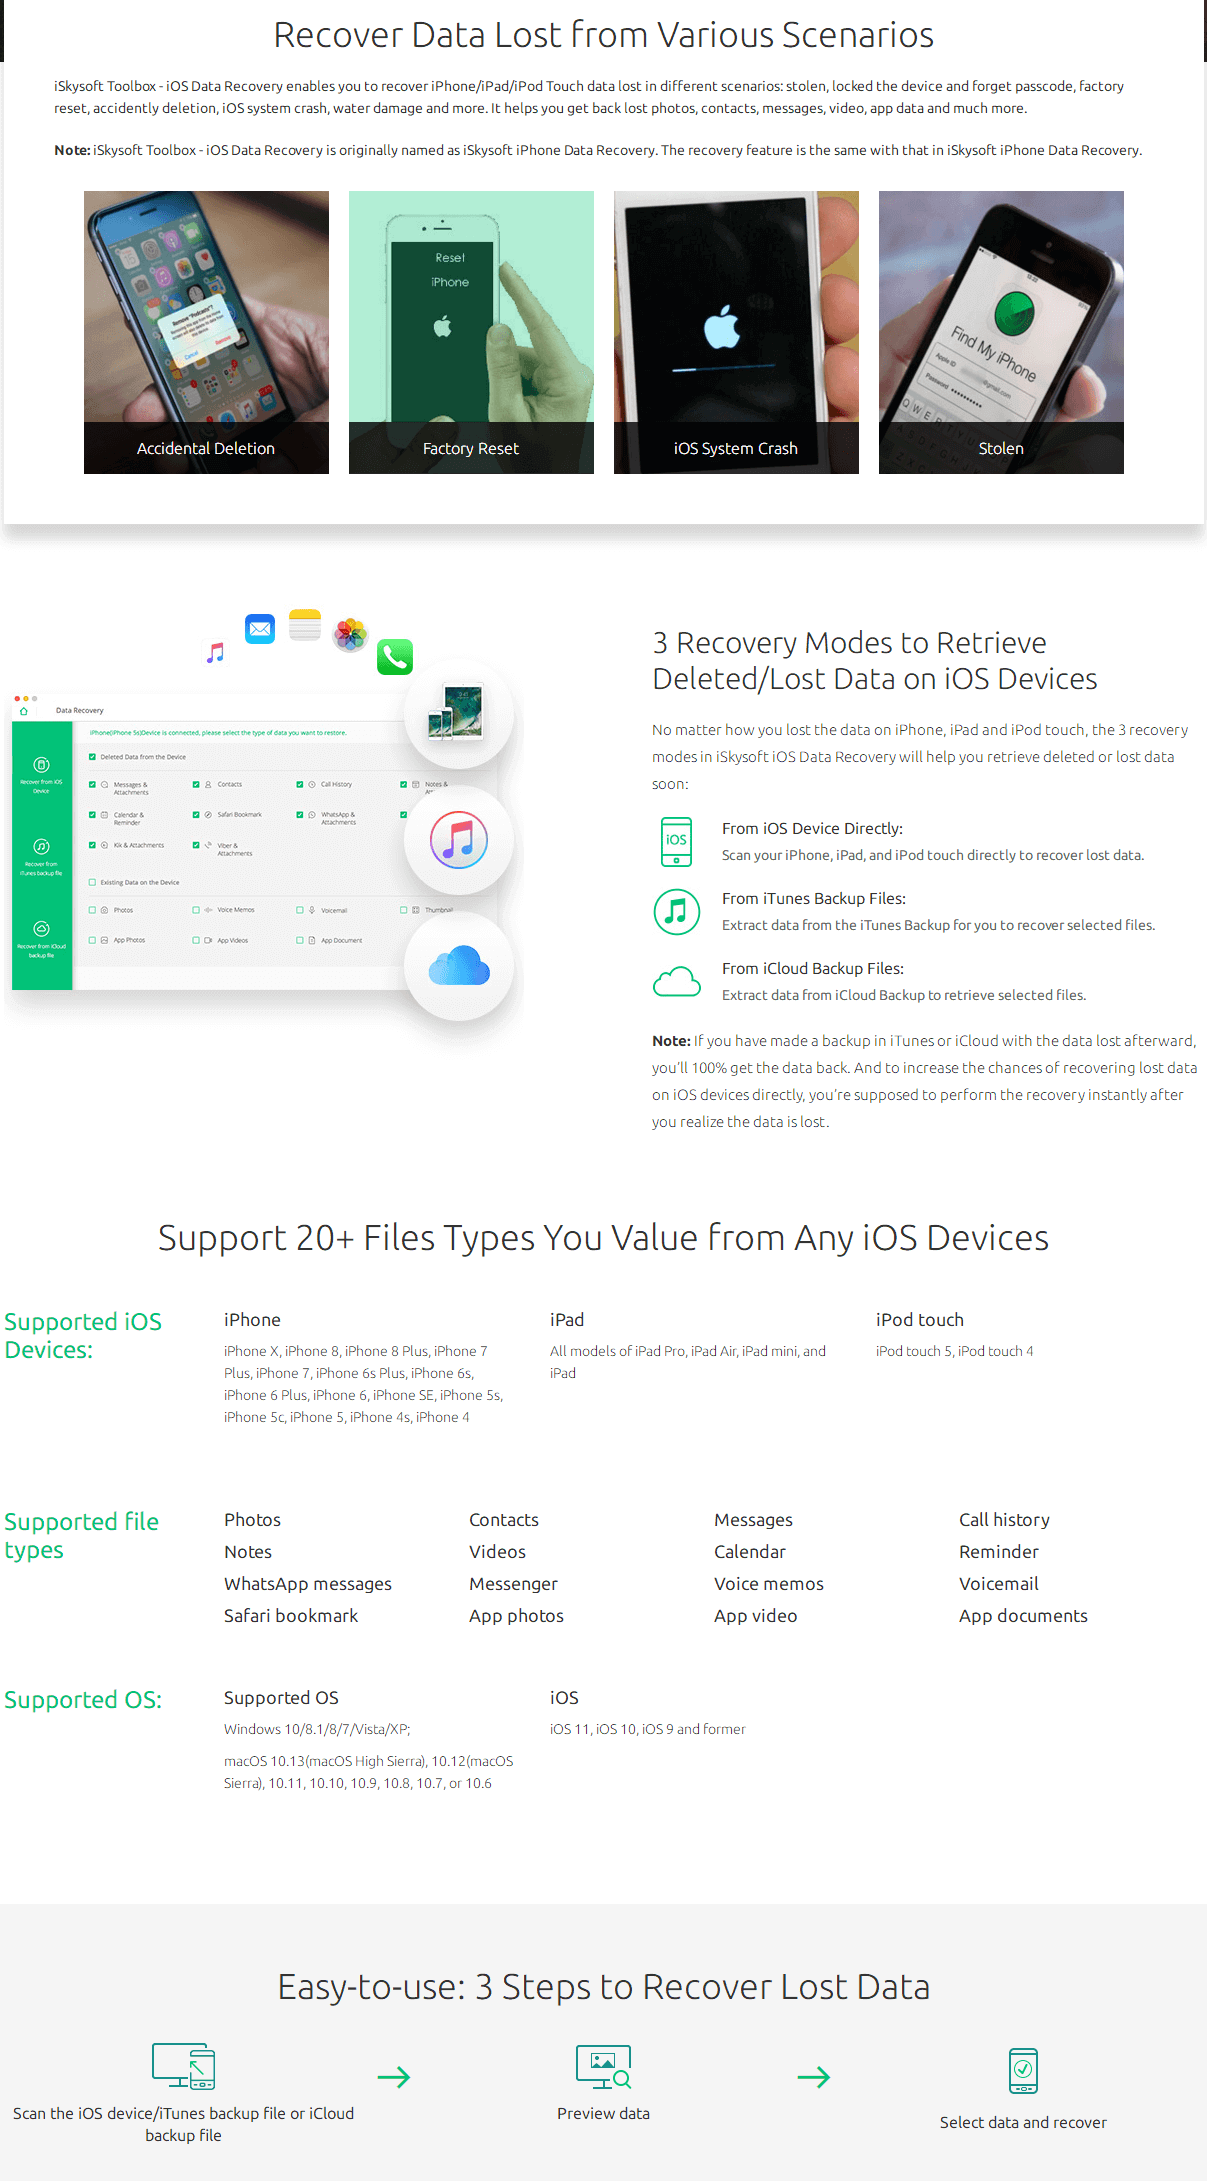This screenshot has height=2181, width=1207.
Task: Select Recover from iTunes backup file sidebar icon
Action: (41, 847)
